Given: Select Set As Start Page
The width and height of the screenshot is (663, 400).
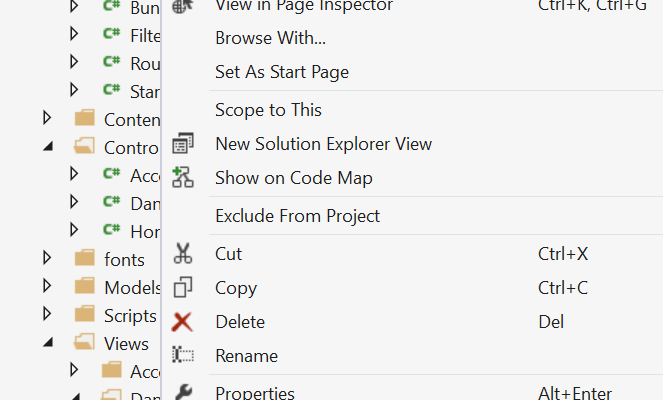Looking at the screenshot, I should point(282,72).
